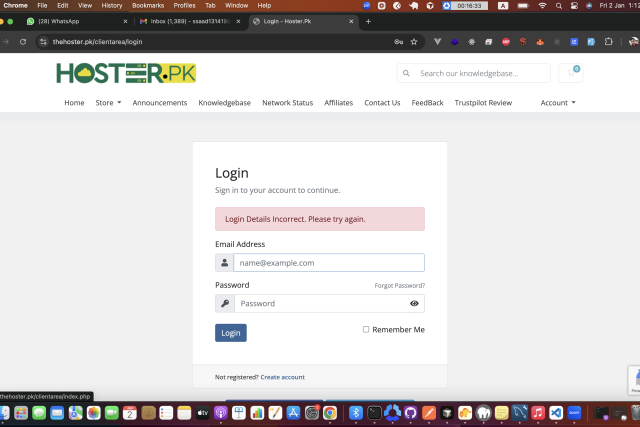The image size is (640, 427).
Task: Toggle password visibility eye icon
Action: pos(414,303)
